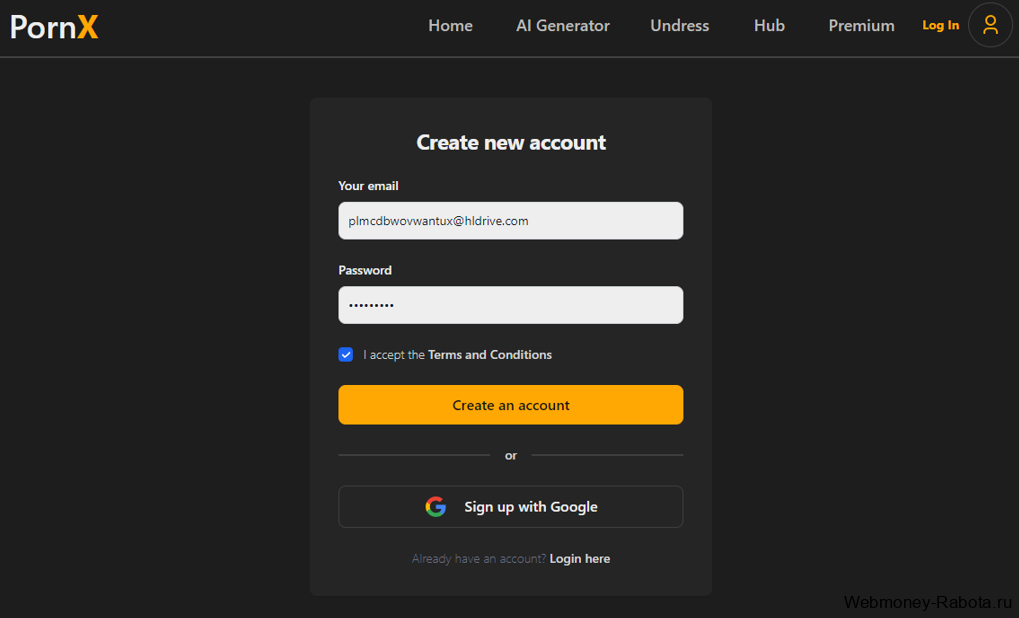Open the Hub section

[x=769, y=25]
